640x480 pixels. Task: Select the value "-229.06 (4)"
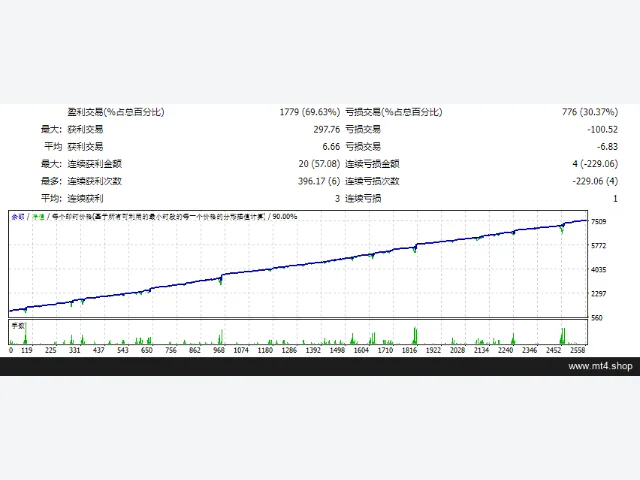coord(595,181)
